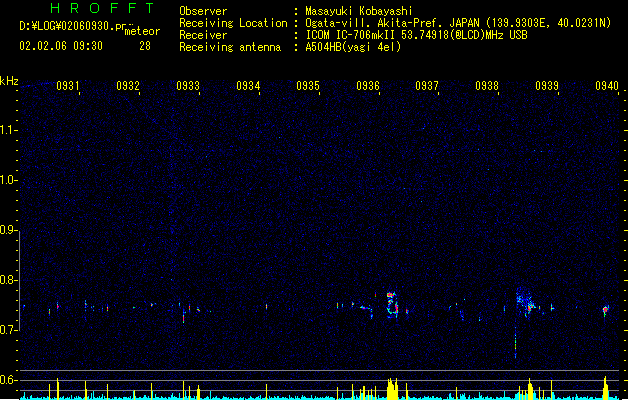Viewport: 629px width, 400px height.
Task: Click the 0938 time marker
Action: tap(487, 86)
